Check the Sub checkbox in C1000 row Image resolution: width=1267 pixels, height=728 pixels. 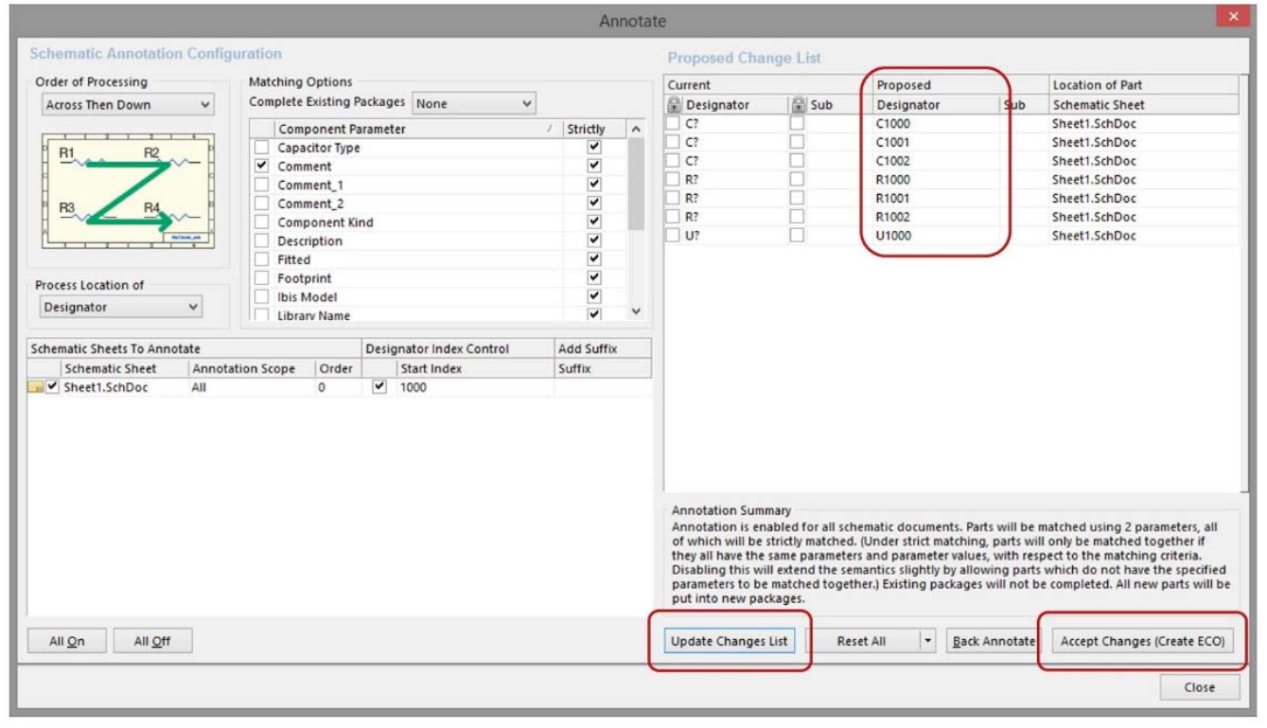point(797,124)
